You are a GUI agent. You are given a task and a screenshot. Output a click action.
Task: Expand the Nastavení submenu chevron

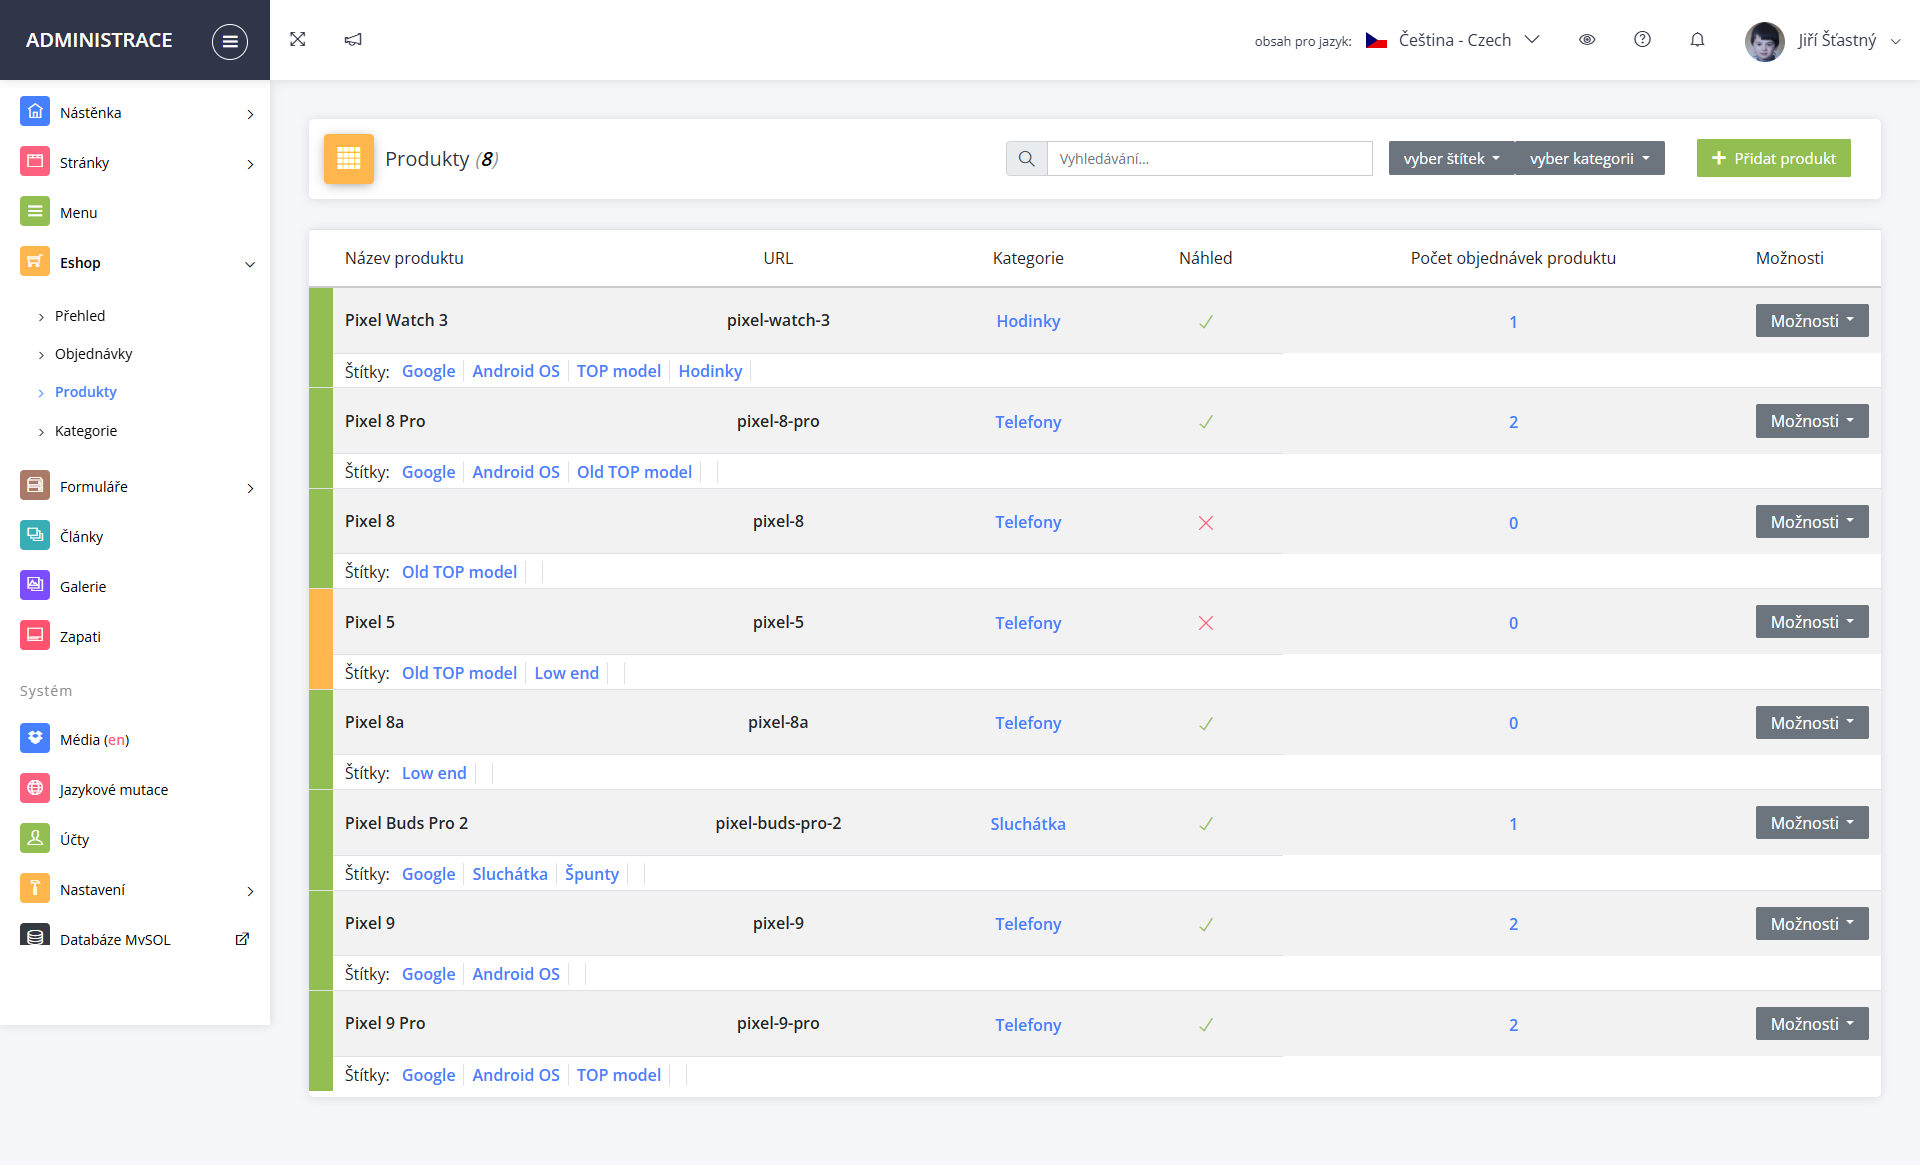point(250,891)
